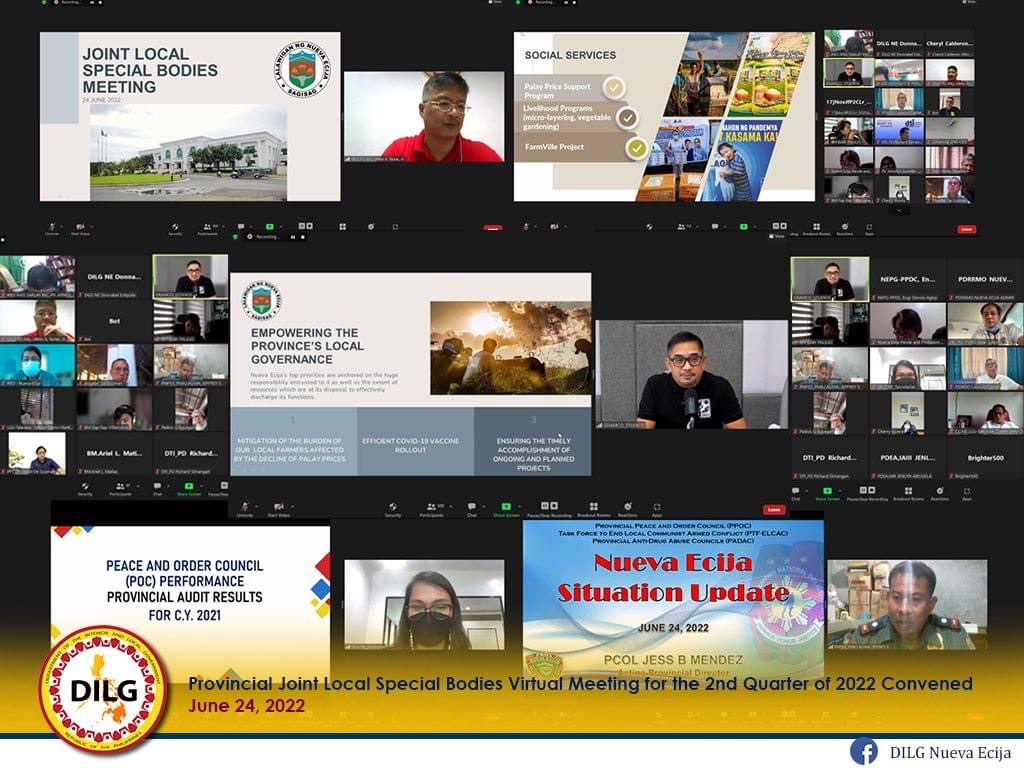This screenshot has width=1024, height=768.
Task: Open Chat in Joint Local Special Bodies window
Action: click(x=241, y=227)
